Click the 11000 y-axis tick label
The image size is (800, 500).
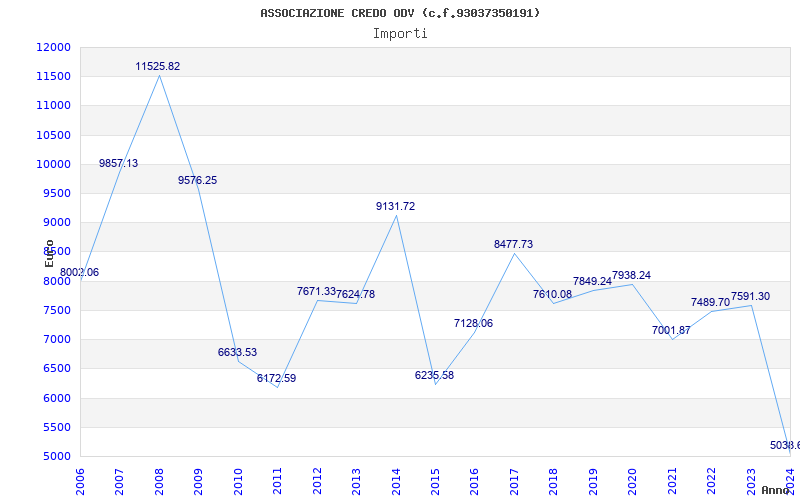pyautogui.click(x=53, y=106)
